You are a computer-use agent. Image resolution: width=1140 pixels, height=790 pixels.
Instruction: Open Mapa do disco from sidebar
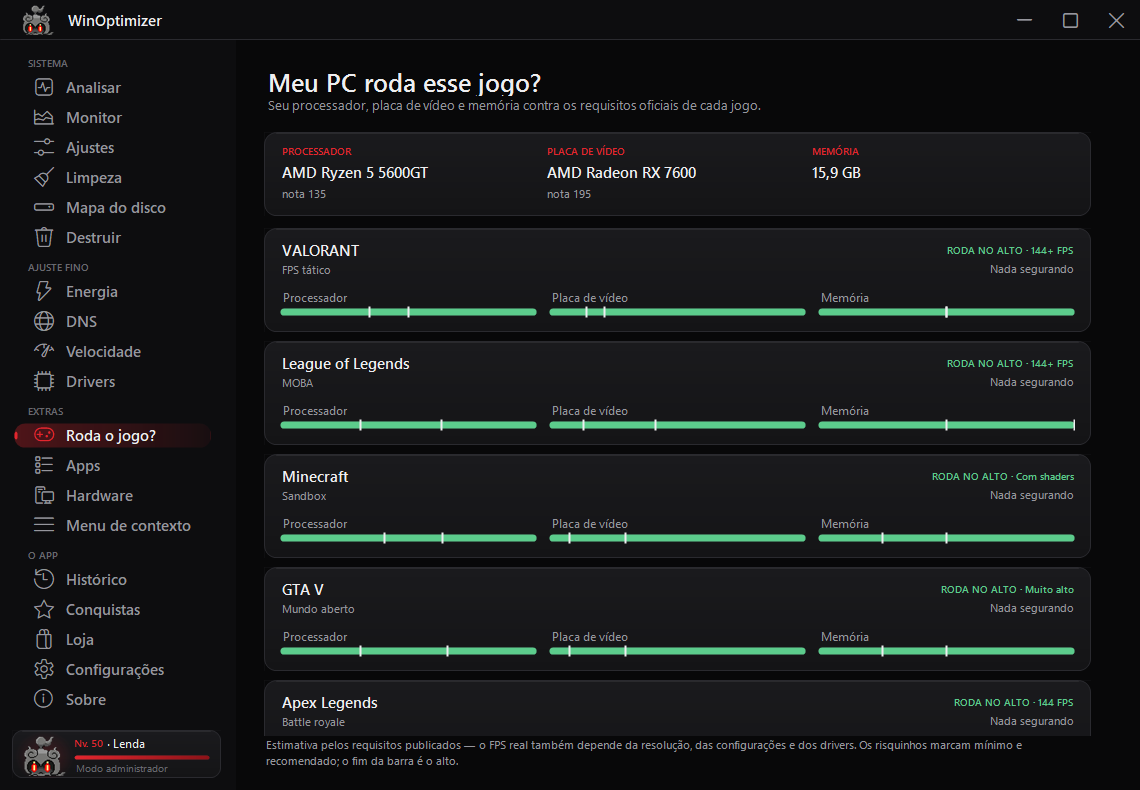pyautogui.click(x=113, y=207)
